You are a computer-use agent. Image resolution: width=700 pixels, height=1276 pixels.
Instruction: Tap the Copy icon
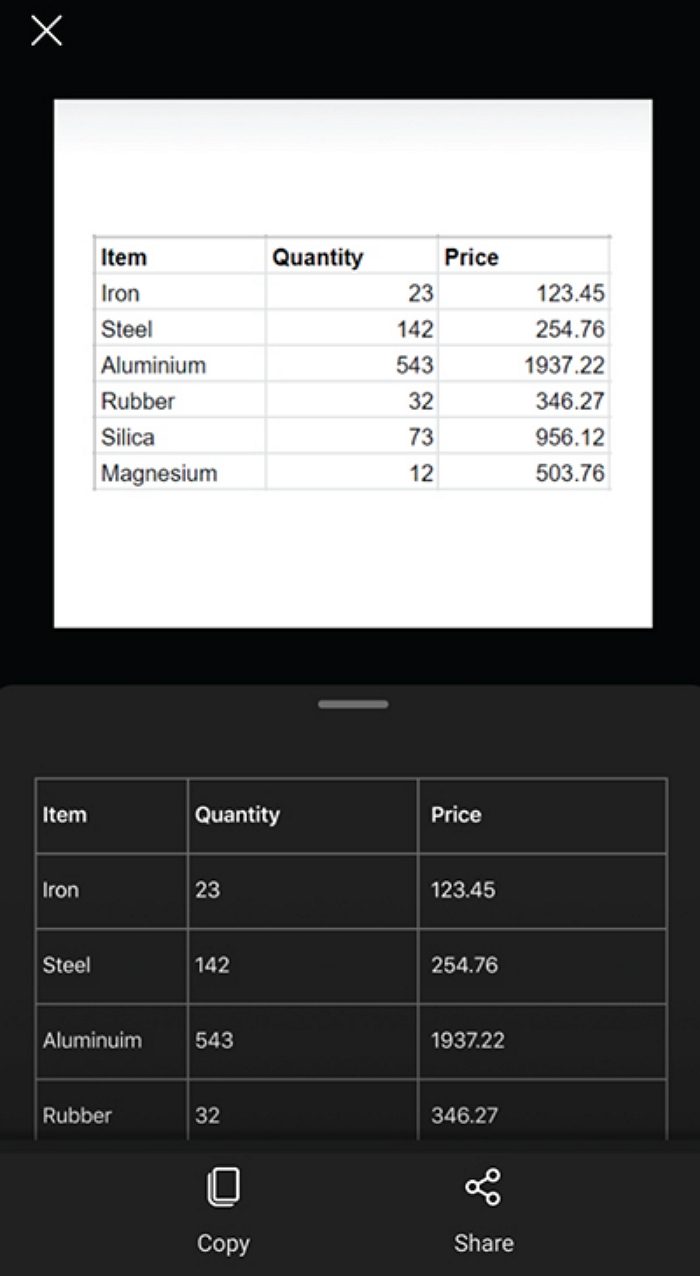pyautogui.click(x=222, y=1187)
